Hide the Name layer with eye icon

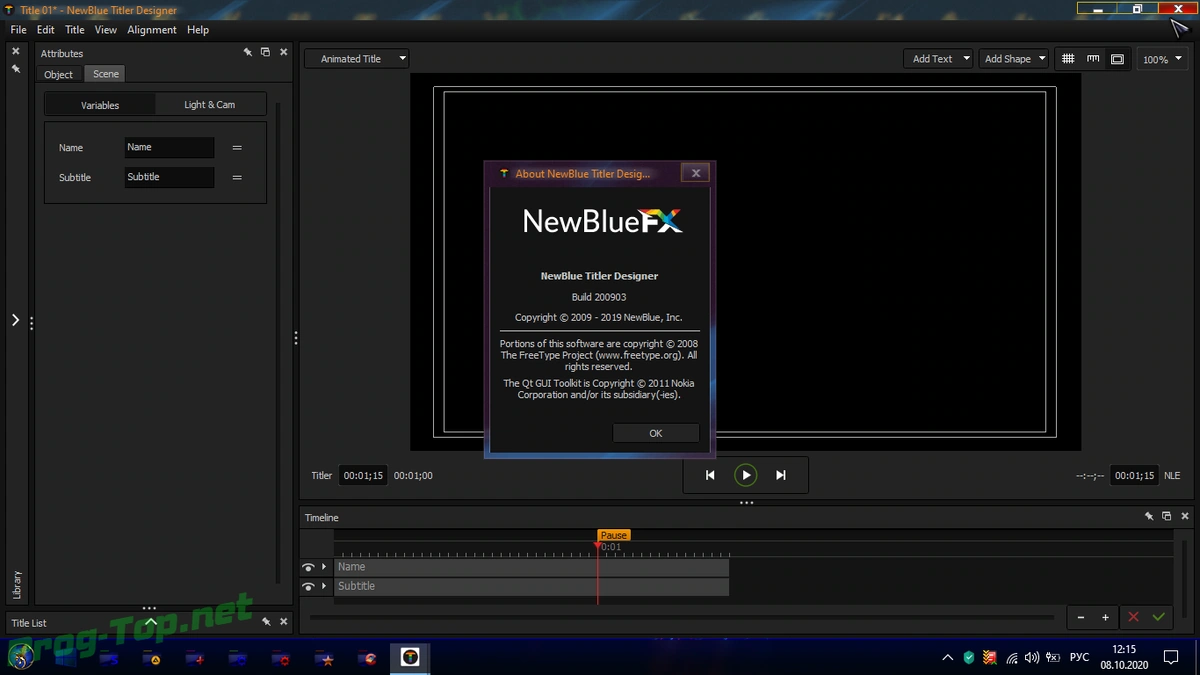point(308,568)
